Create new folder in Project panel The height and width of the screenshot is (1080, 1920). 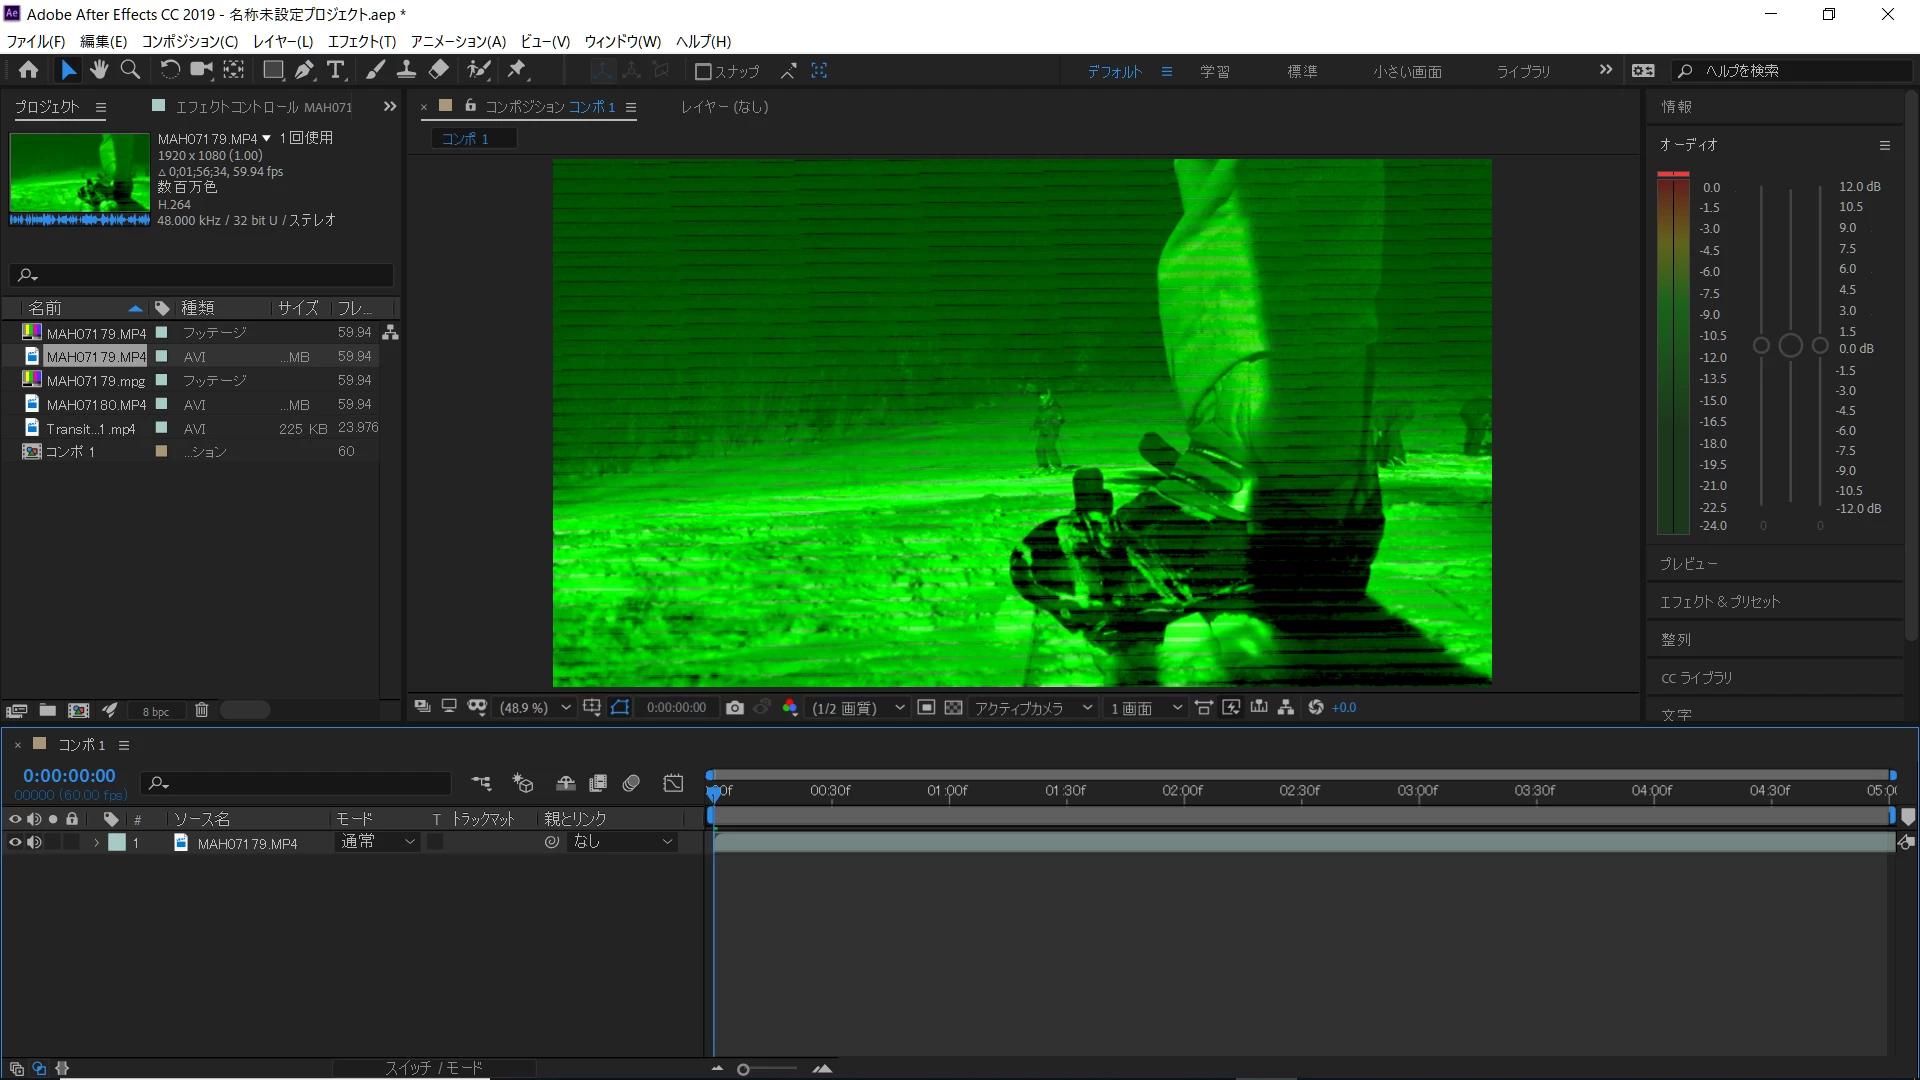[x=47, y=710]
